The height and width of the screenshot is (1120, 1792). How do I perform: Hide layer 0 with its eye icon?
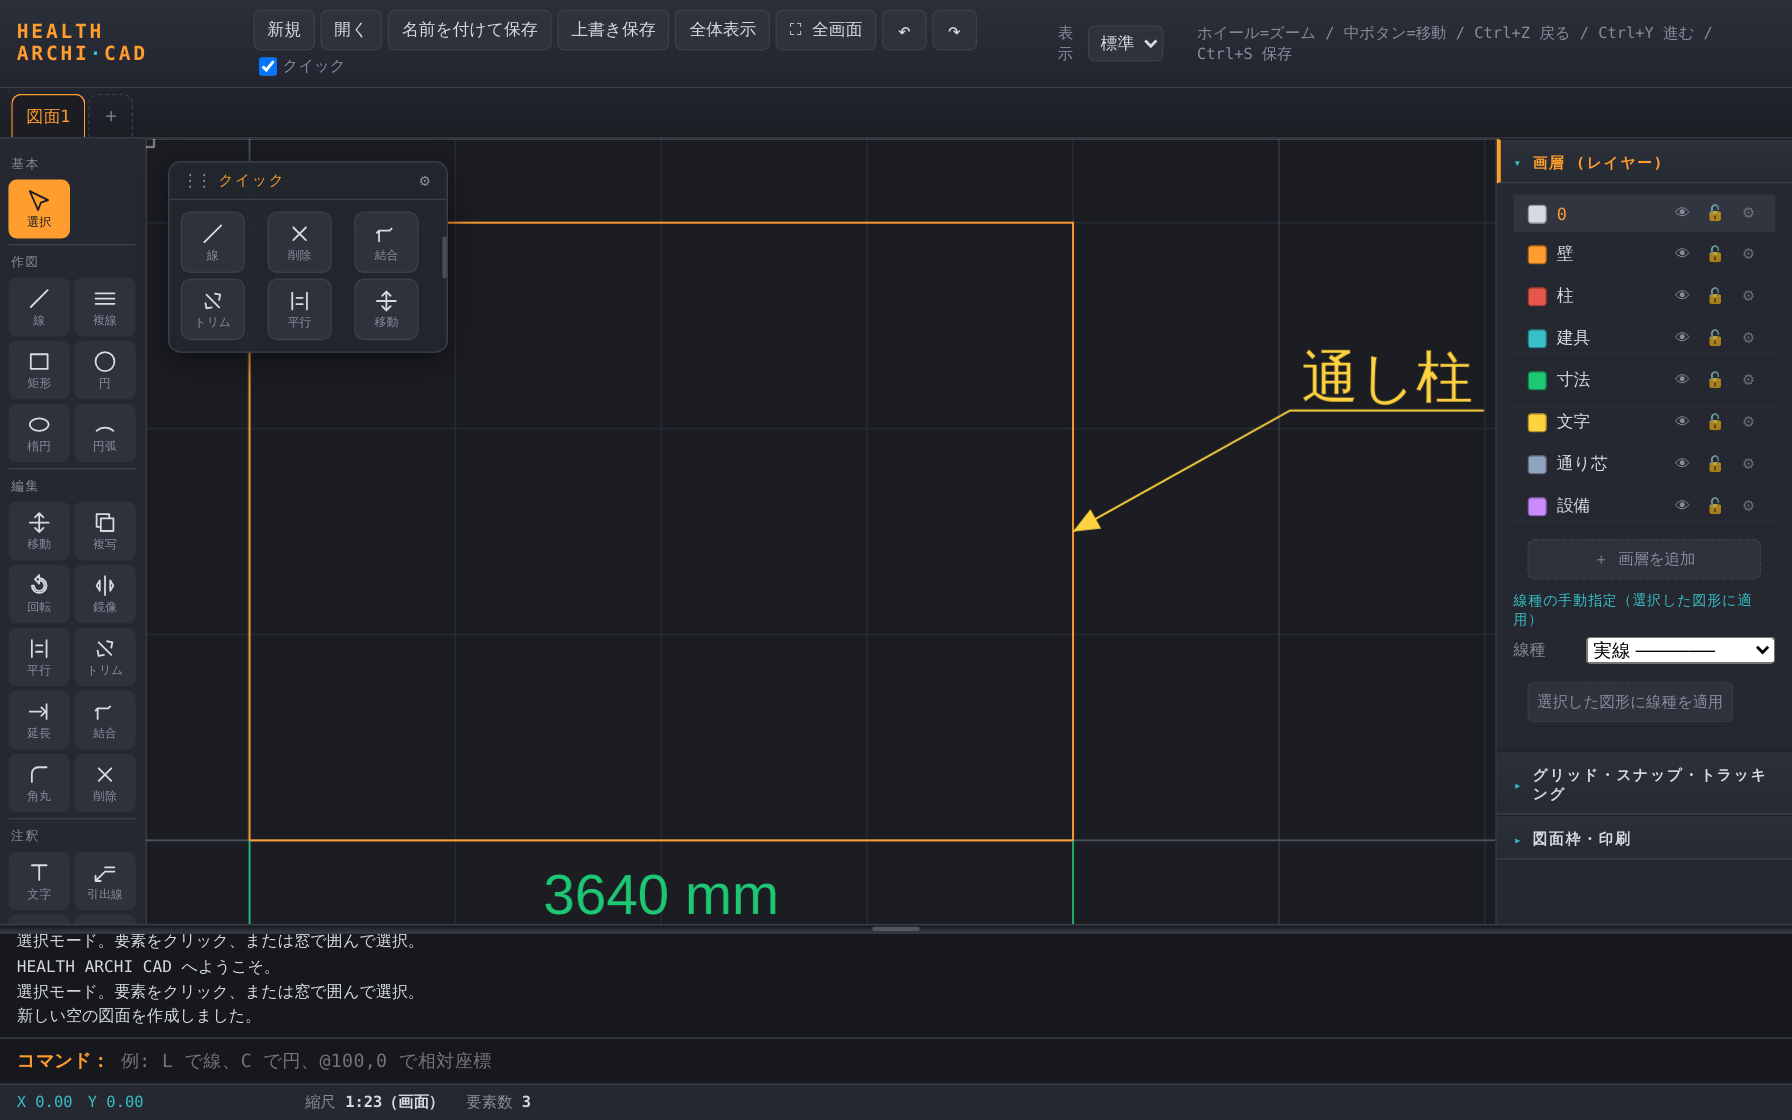(1682, 213)
